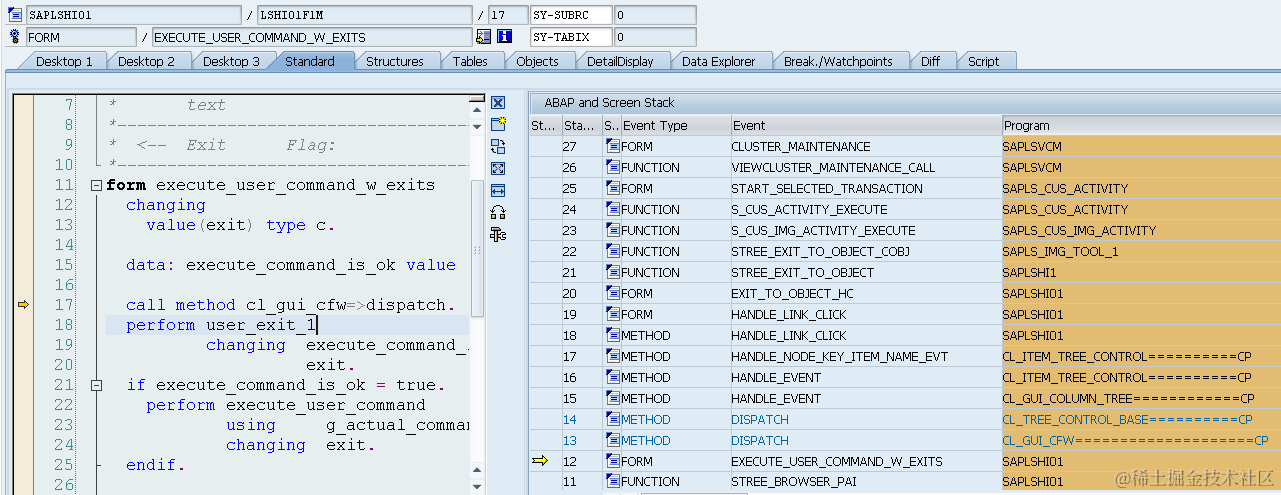The width and height of the screenshot is (1281, 495).
Task: Select the Standard tab
Action: pyautogui.click(x=310, y=61)
